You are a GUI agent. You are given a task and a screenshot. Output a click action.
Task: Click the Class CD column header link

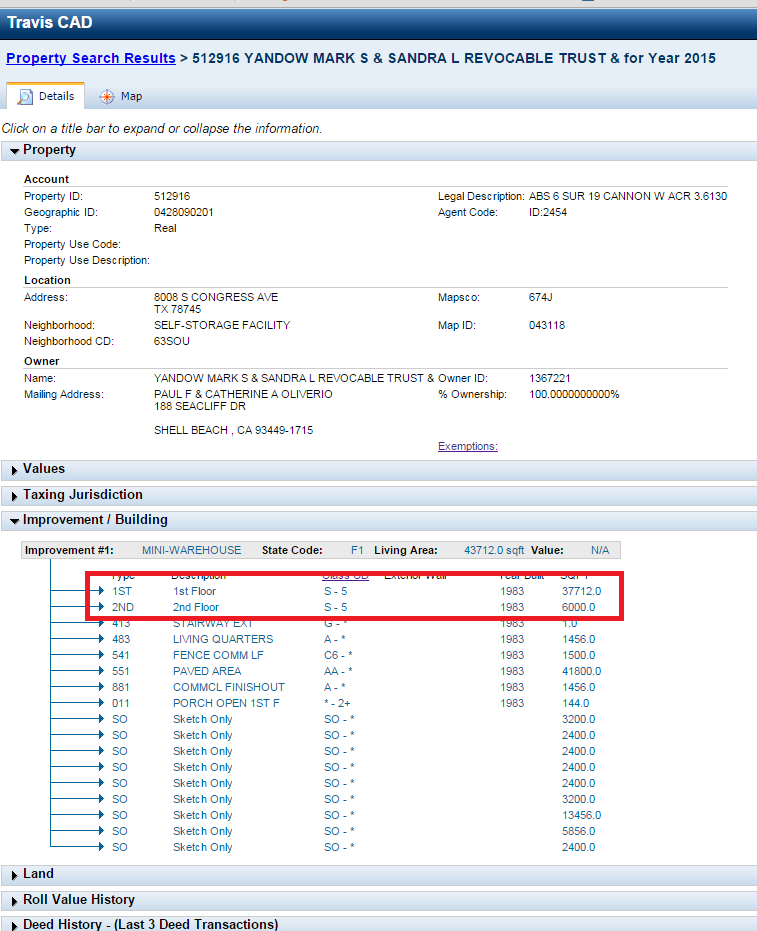point(345,575)
